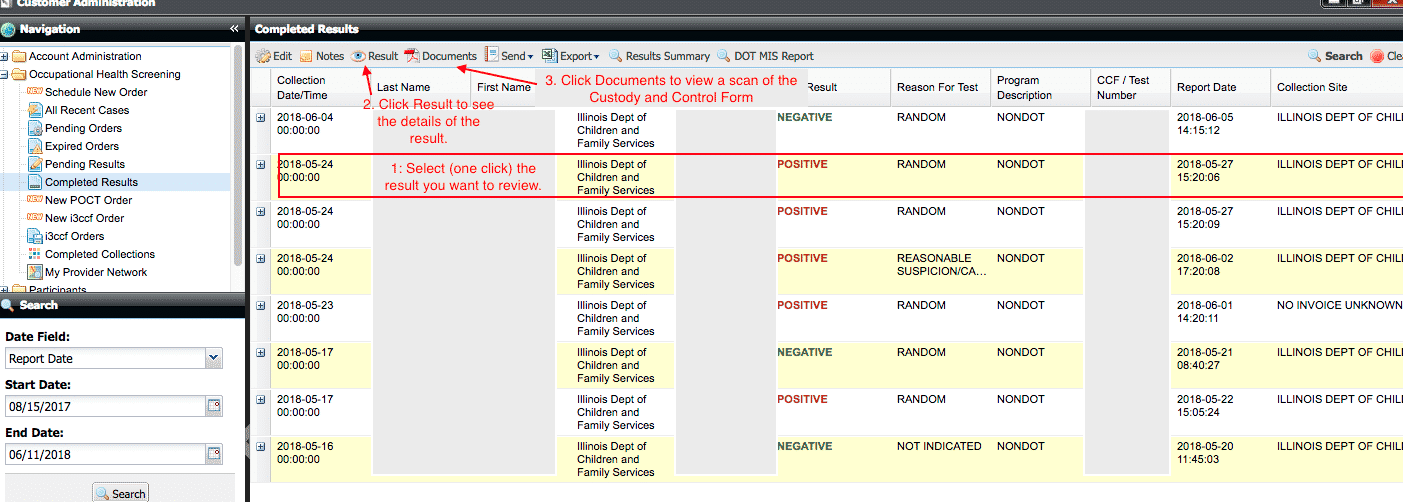Open Schedule New Order in navigation
The height and width of the screenshot is (502, 1403).
pyautogui.click(x=95, y=92)
